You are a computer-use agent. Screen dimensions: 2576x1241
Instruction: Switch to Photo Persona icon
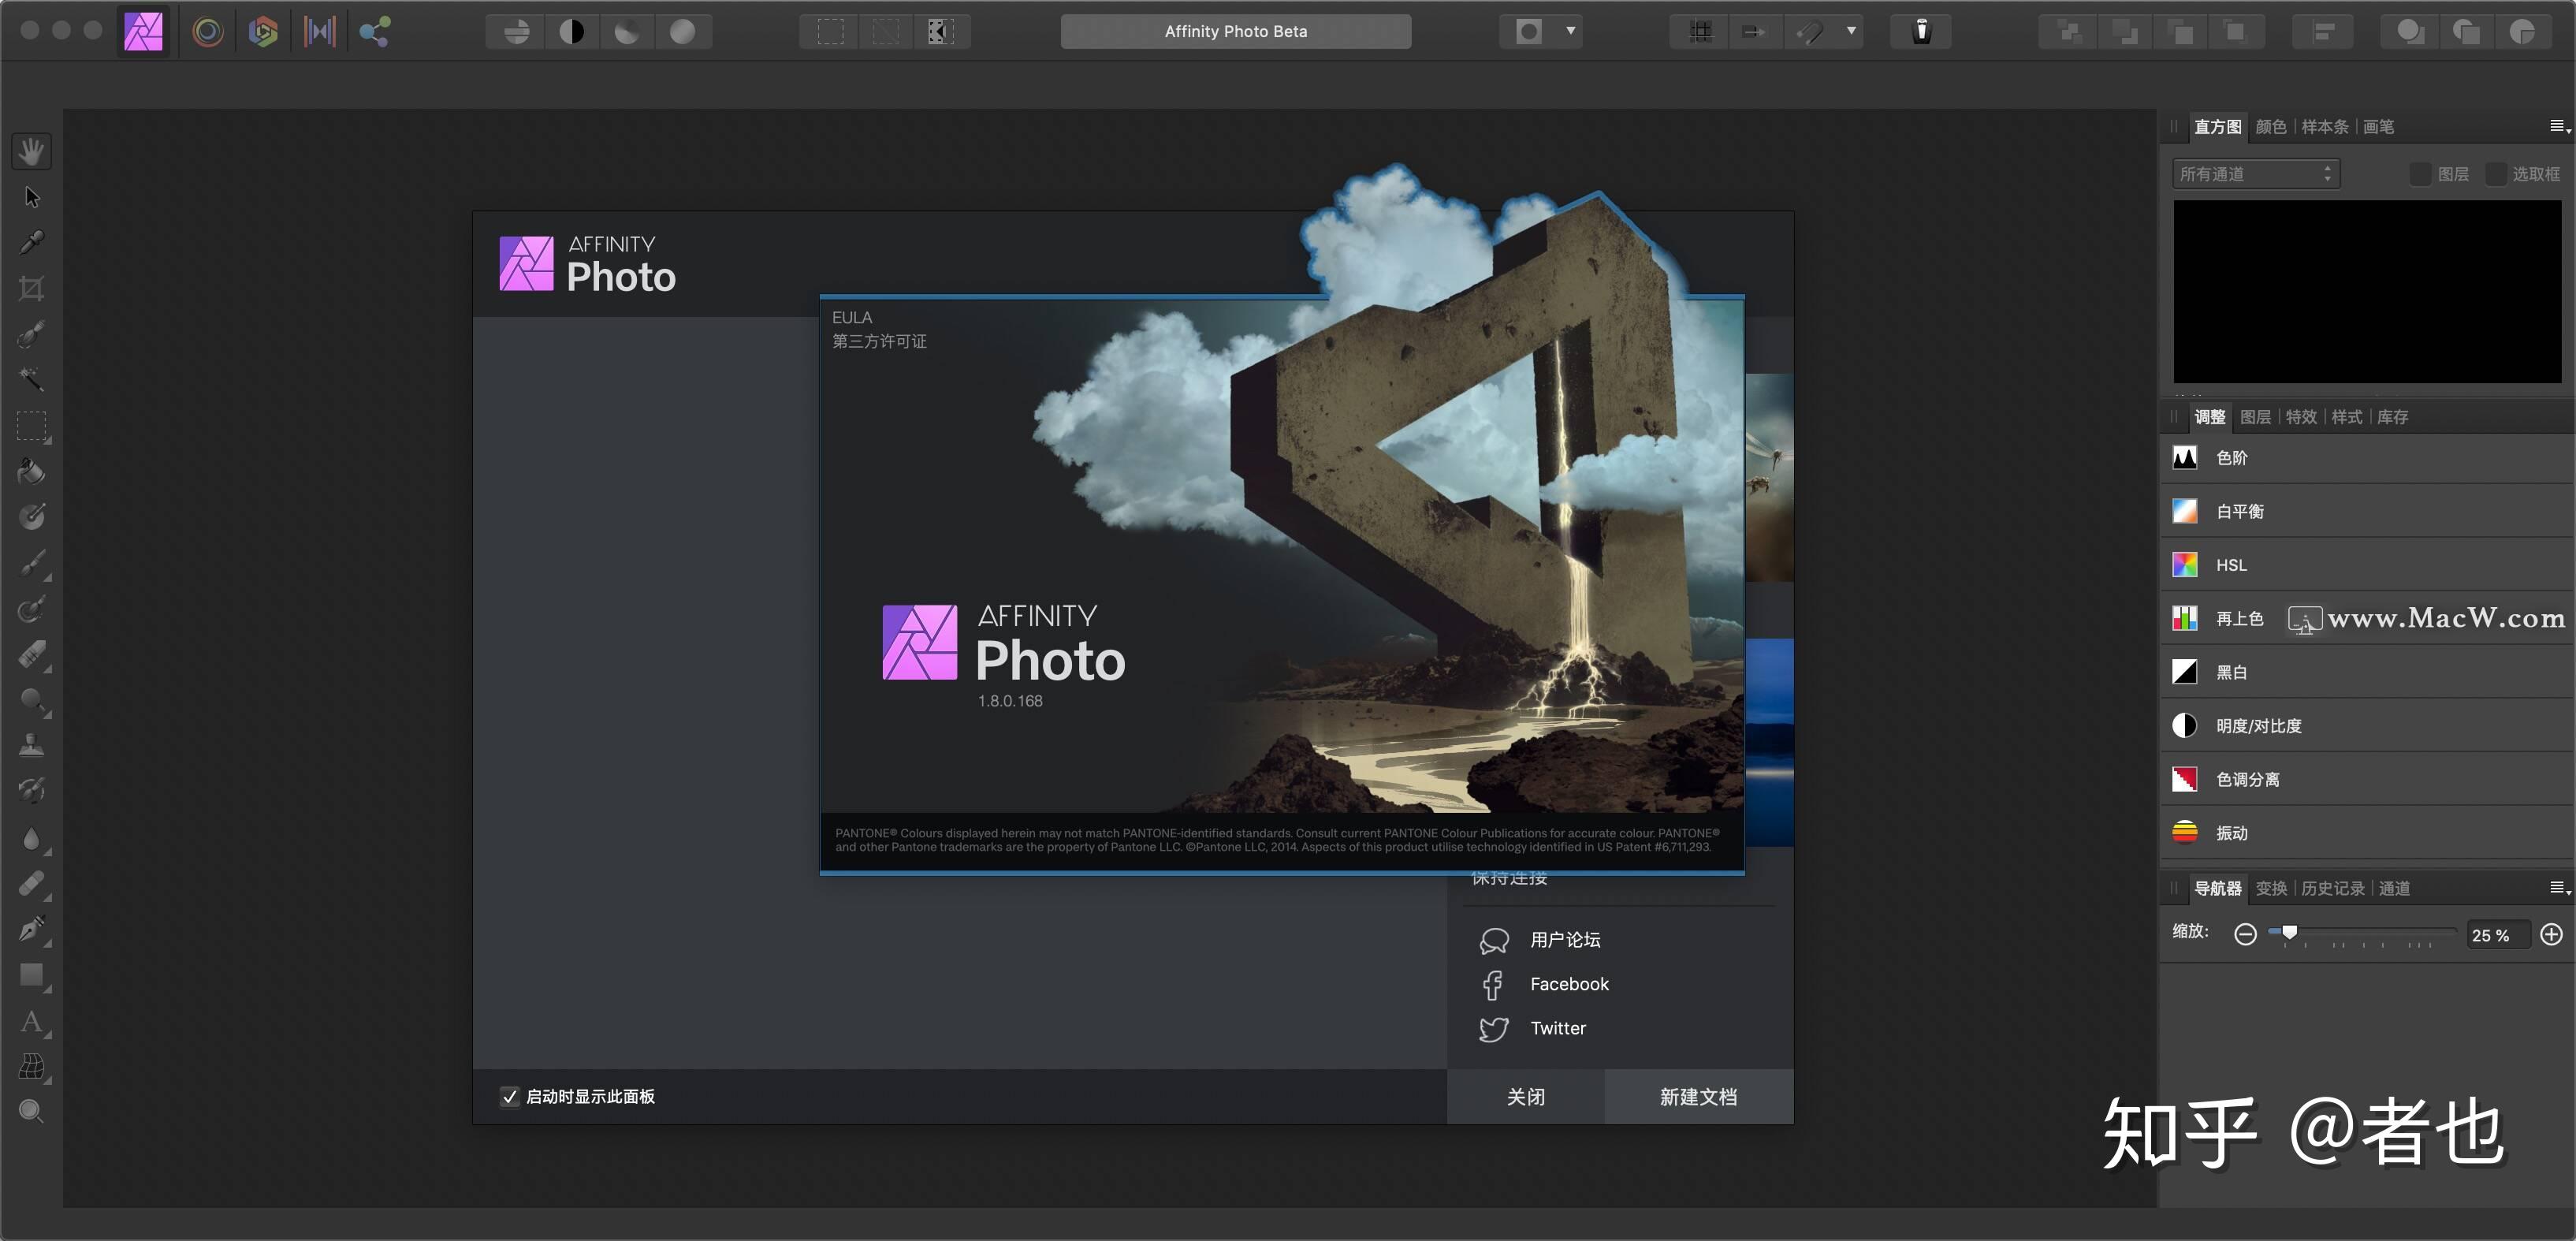click(x=143, y=31)
